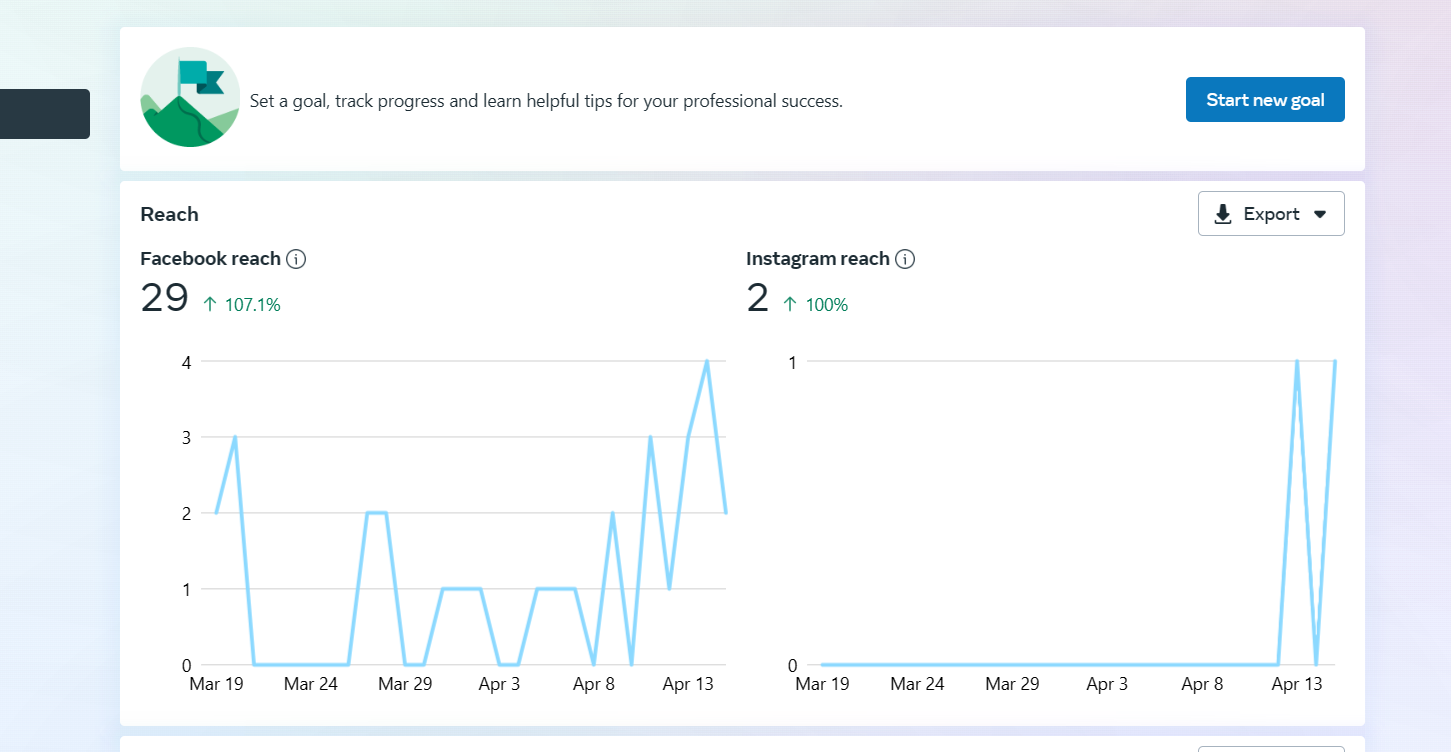Click the download icon in Export button
Image resolution: width=1451 pixels, height=752 pixels.
click(x=1223, y=214)
